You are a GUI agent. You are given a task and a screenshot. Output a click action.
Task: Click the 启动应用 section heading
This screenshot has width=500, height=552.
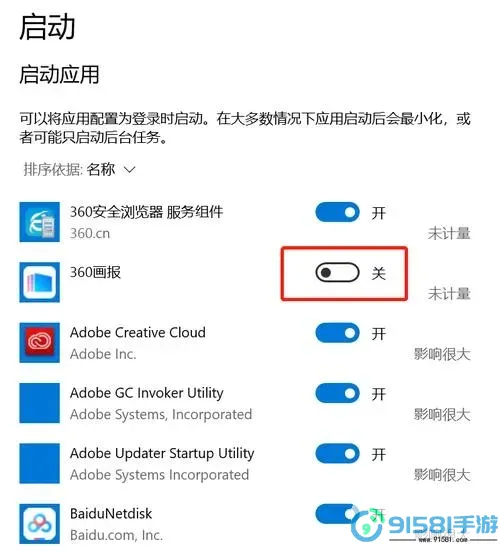point(59,75)
